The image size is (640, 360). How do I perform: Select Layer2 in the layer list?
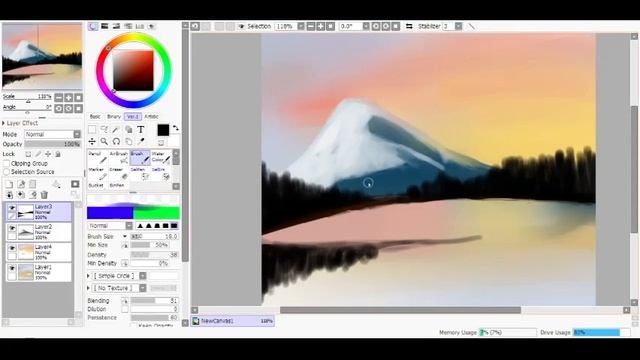39,232
